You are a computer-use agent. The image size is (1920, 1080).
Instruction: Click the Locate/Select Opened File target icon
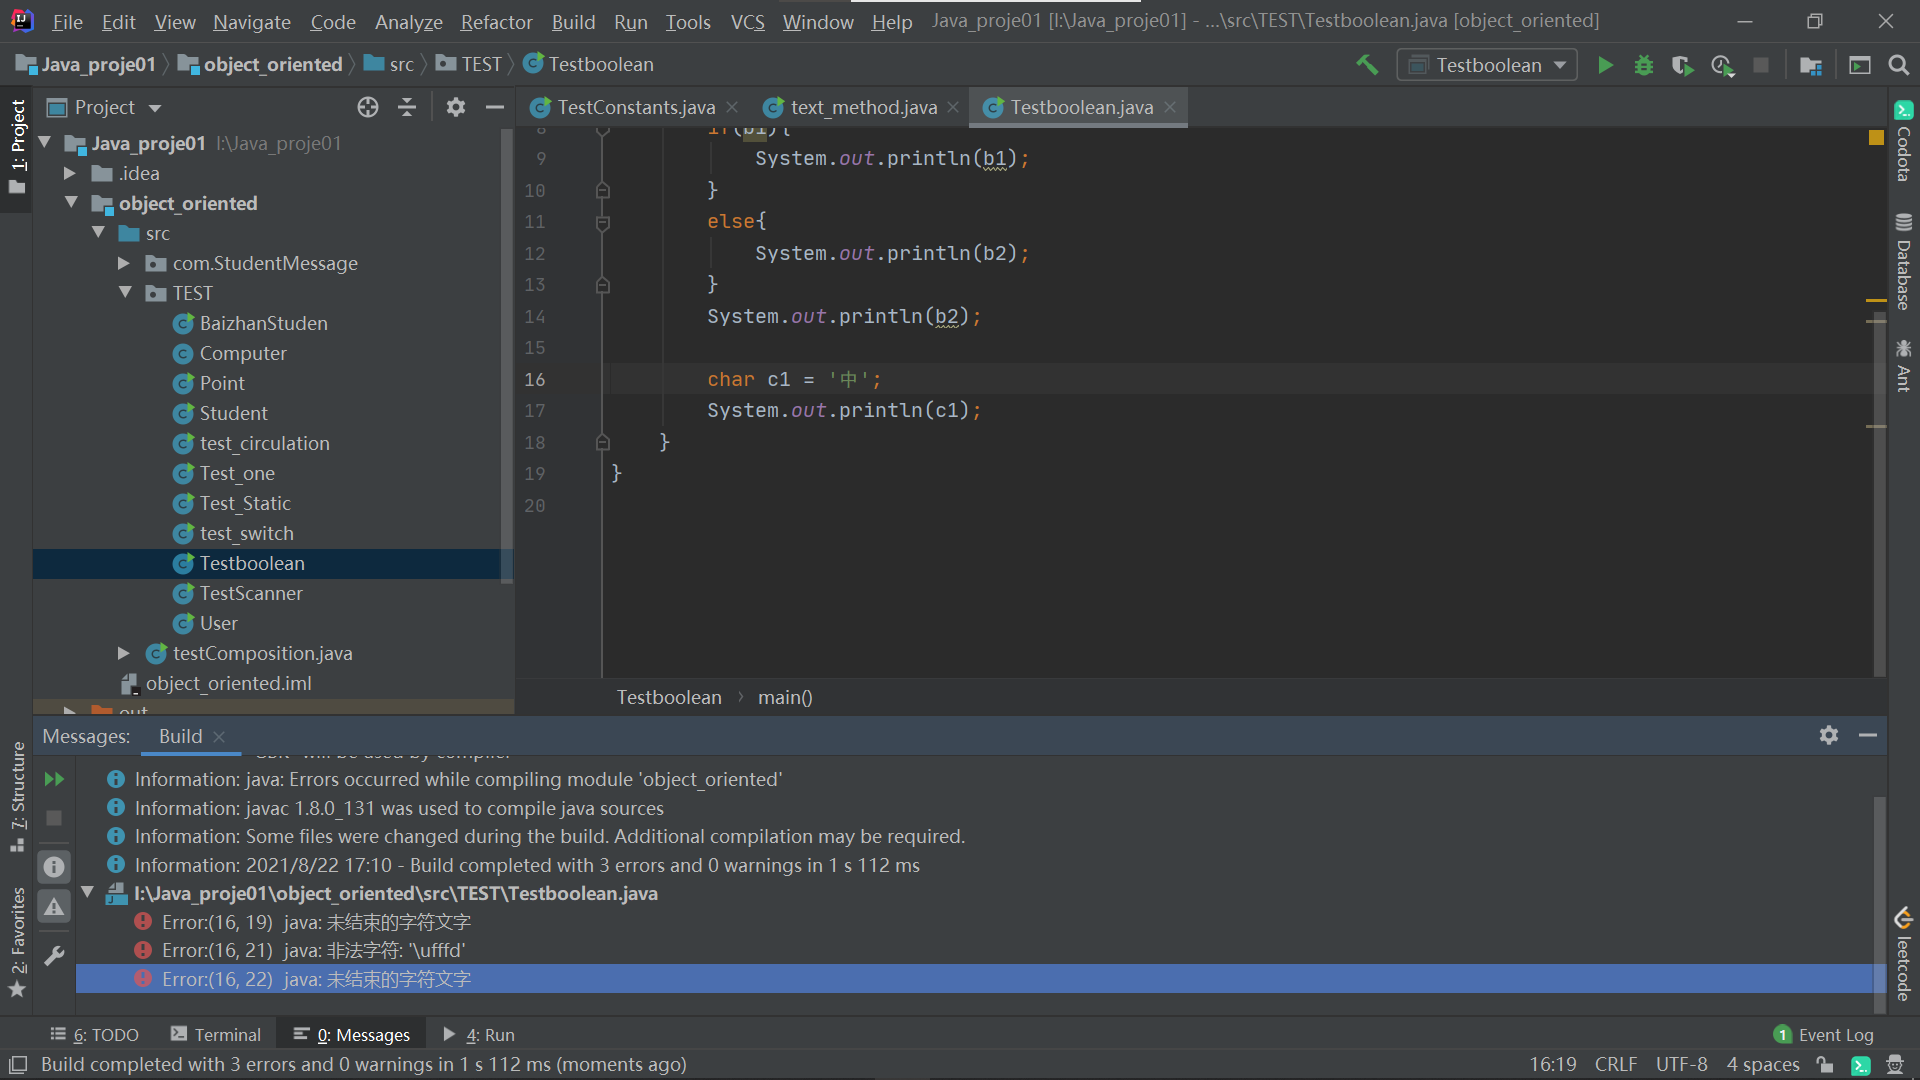pos(368,107)
